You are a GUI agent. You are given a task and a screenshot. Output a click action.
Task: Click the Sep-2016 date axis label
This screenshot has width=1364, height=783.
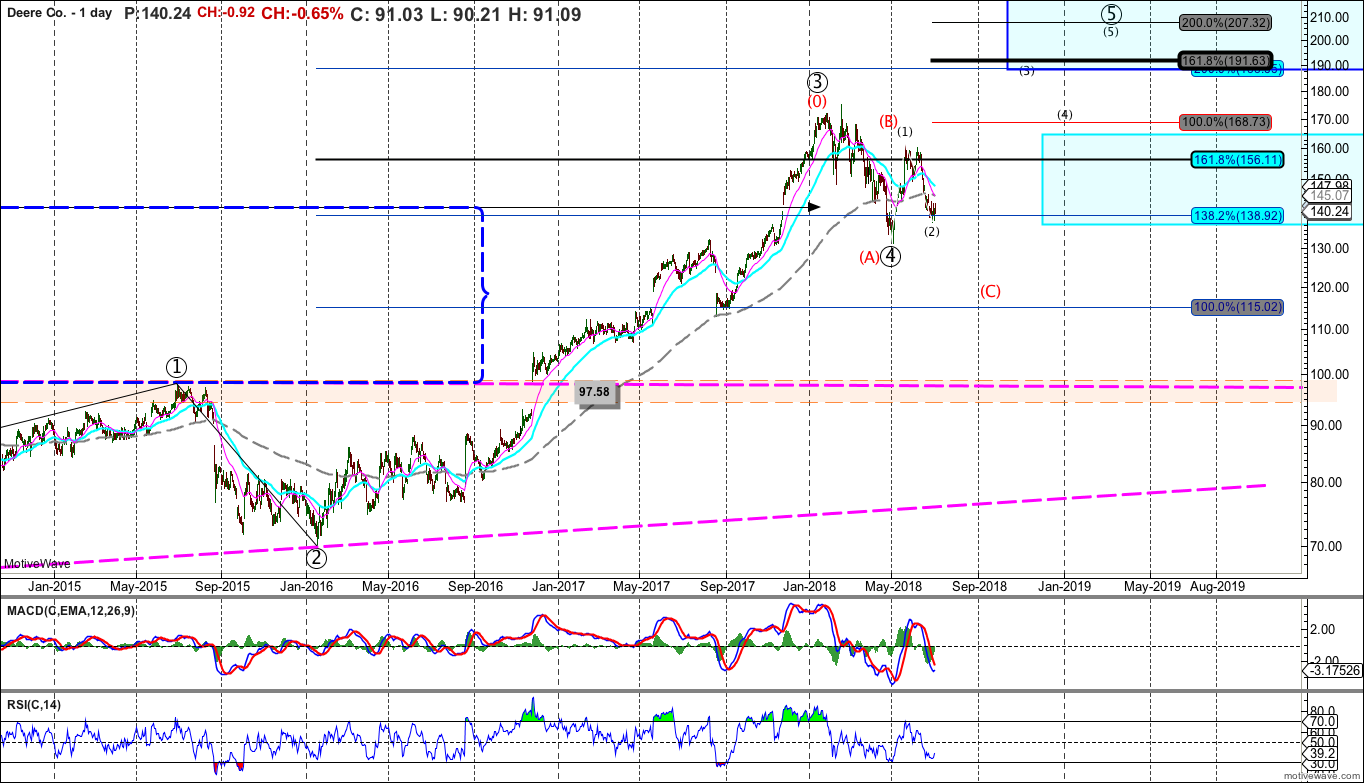(474, 587)
